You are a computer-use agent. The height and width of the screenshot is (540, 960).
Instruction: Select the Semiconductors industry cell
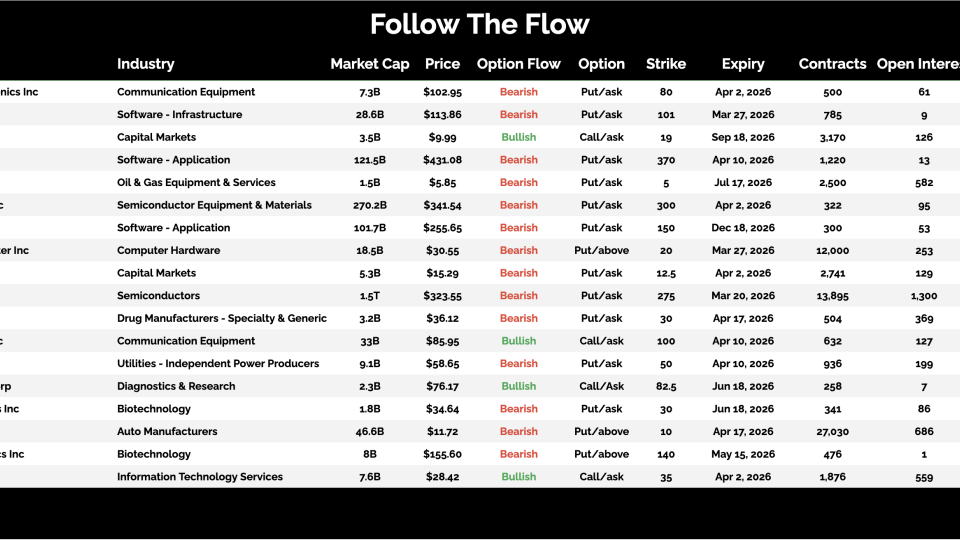click(x=158, y=296)
